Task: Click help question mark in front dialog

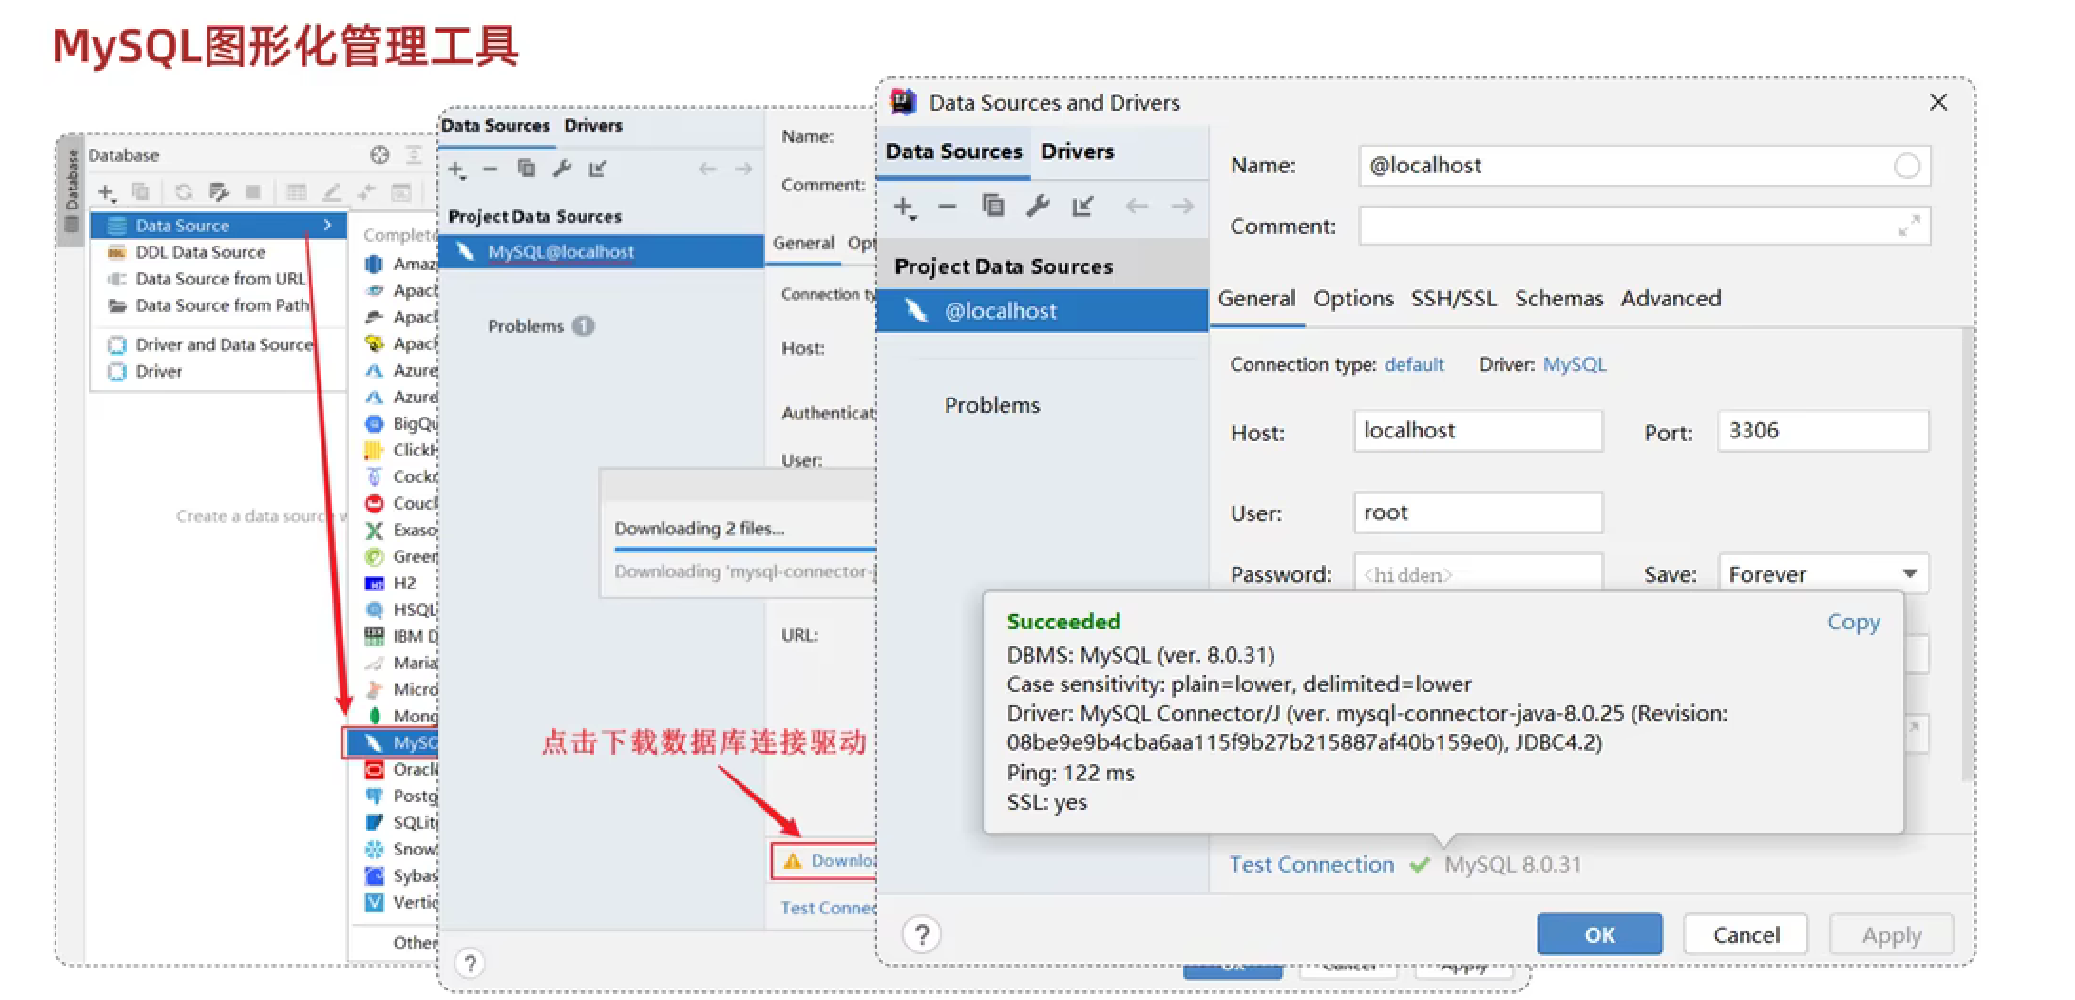Action: [922, 935]
